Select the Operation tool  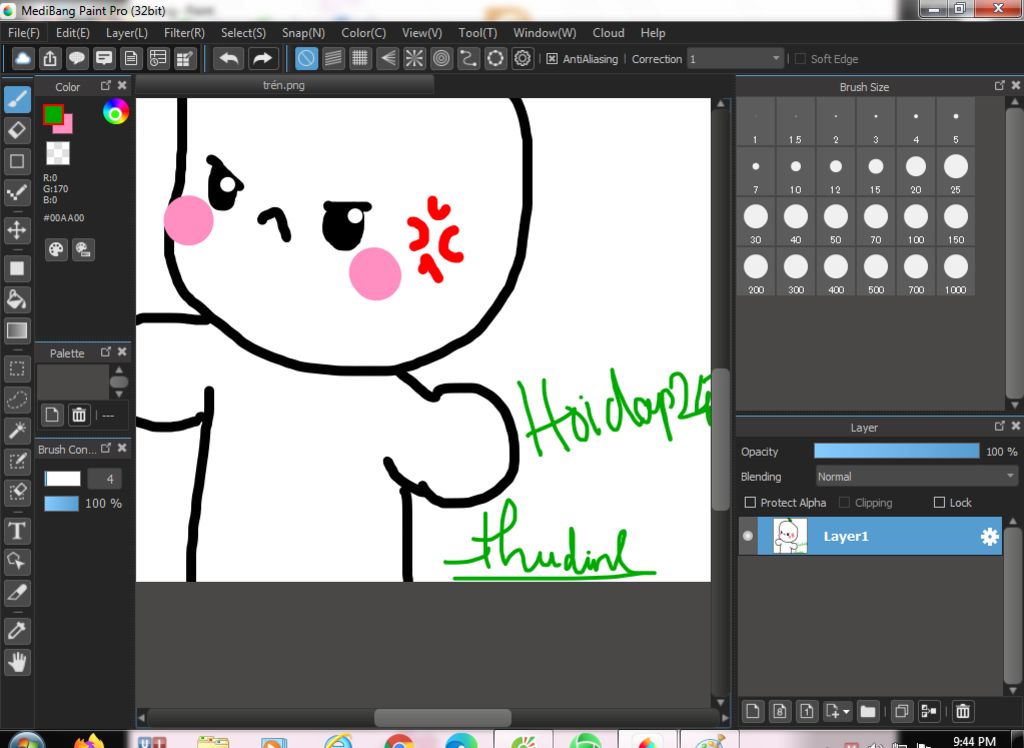[x=18, y=561]
